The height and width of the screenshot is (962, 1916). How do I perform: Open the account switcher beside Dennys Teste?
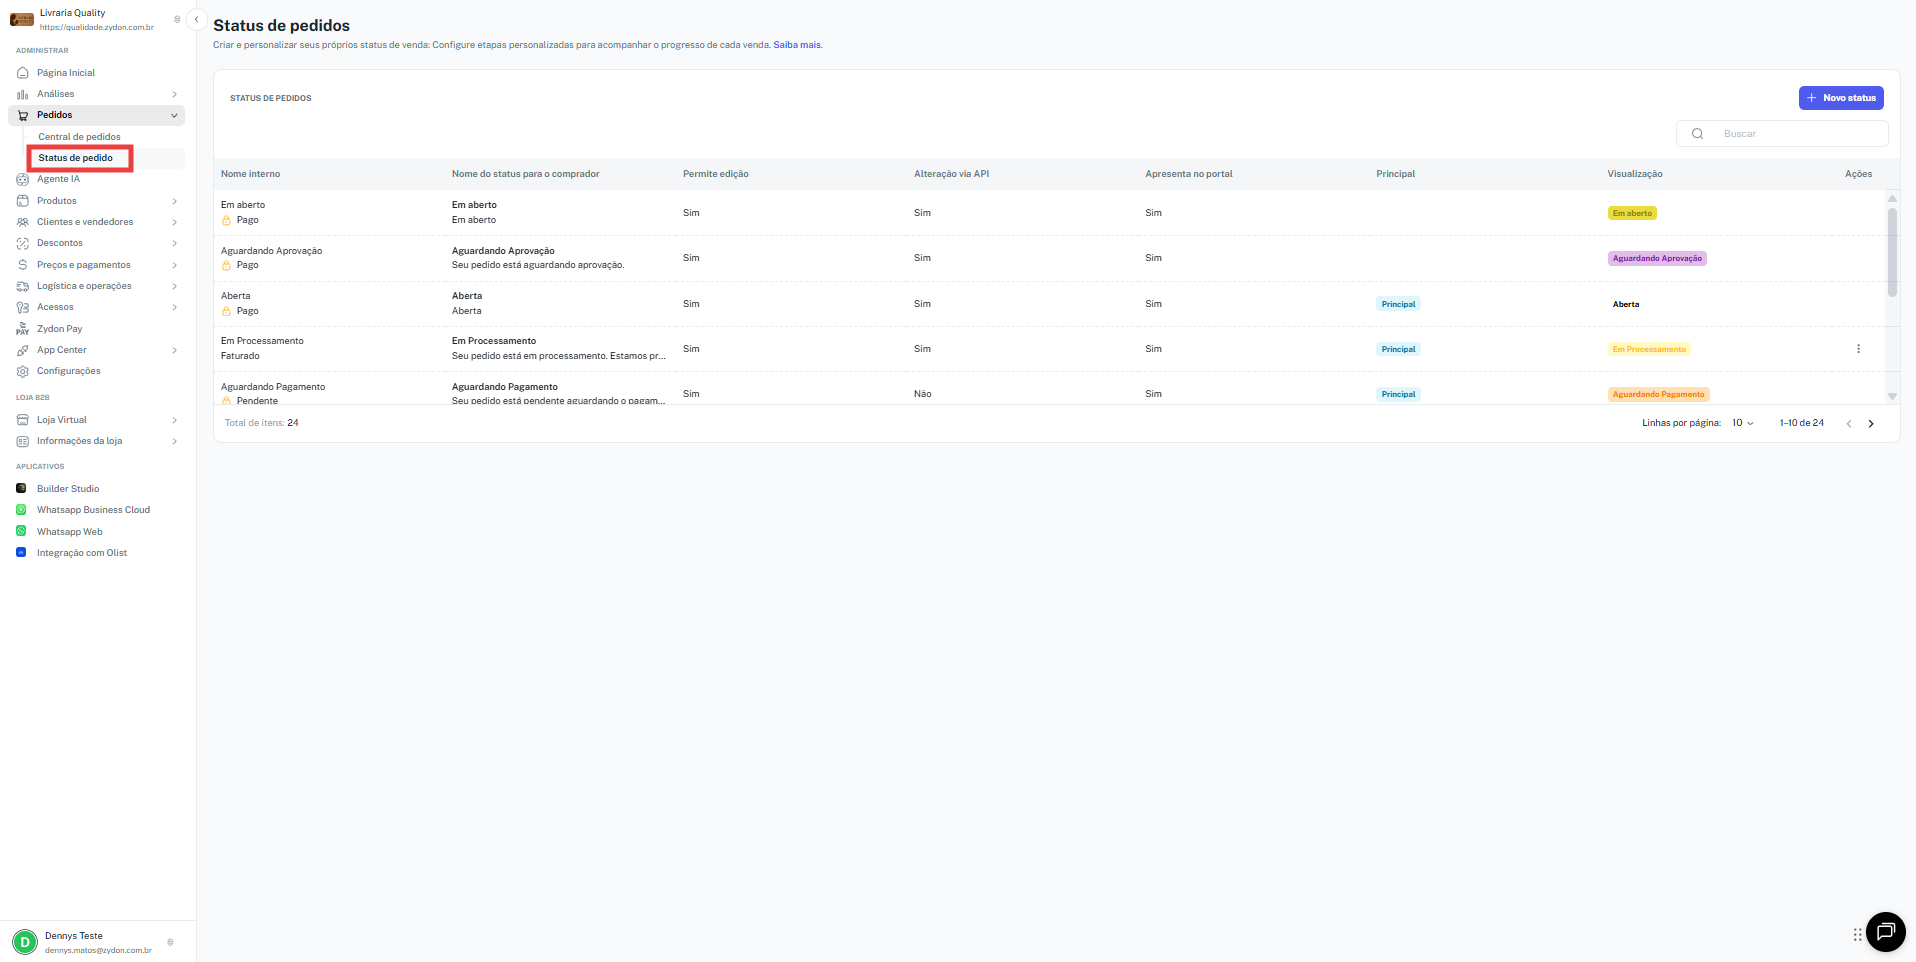pyautogui.click(x=170, y=942)
